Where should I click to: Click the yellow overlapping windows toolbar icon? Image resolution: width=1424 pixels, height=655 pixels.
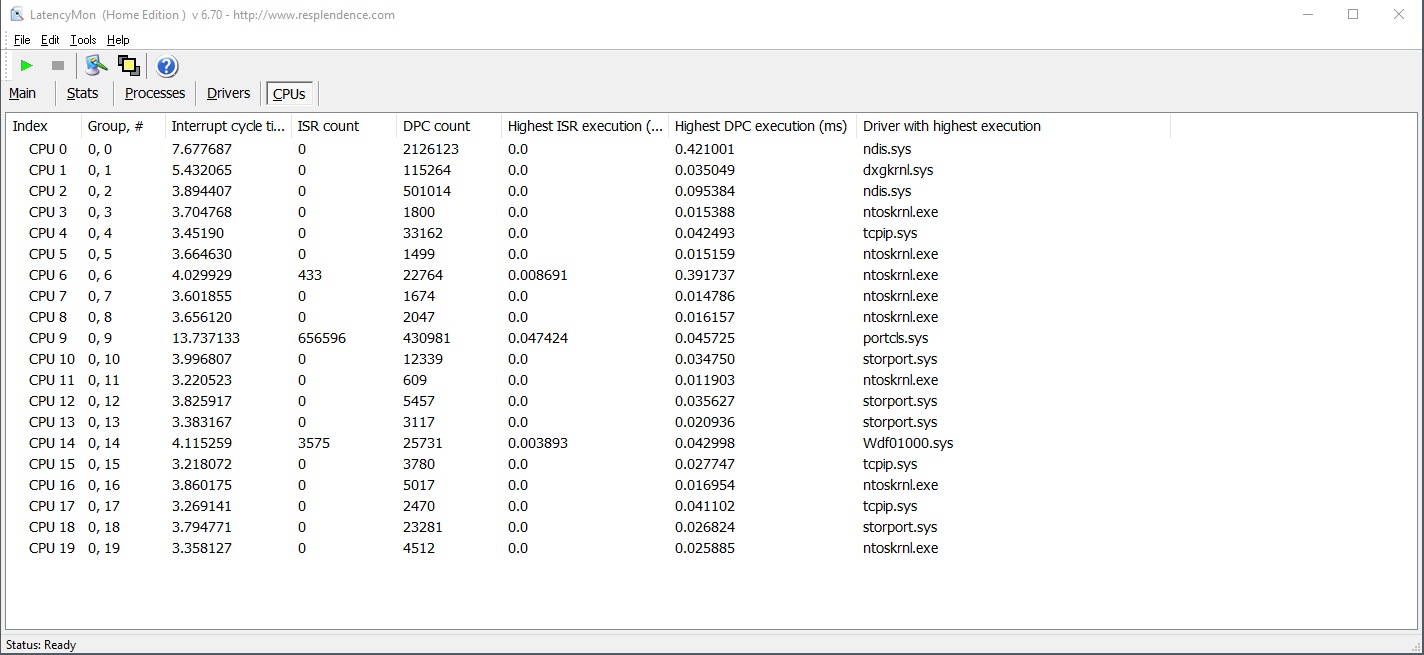[128, 66]
